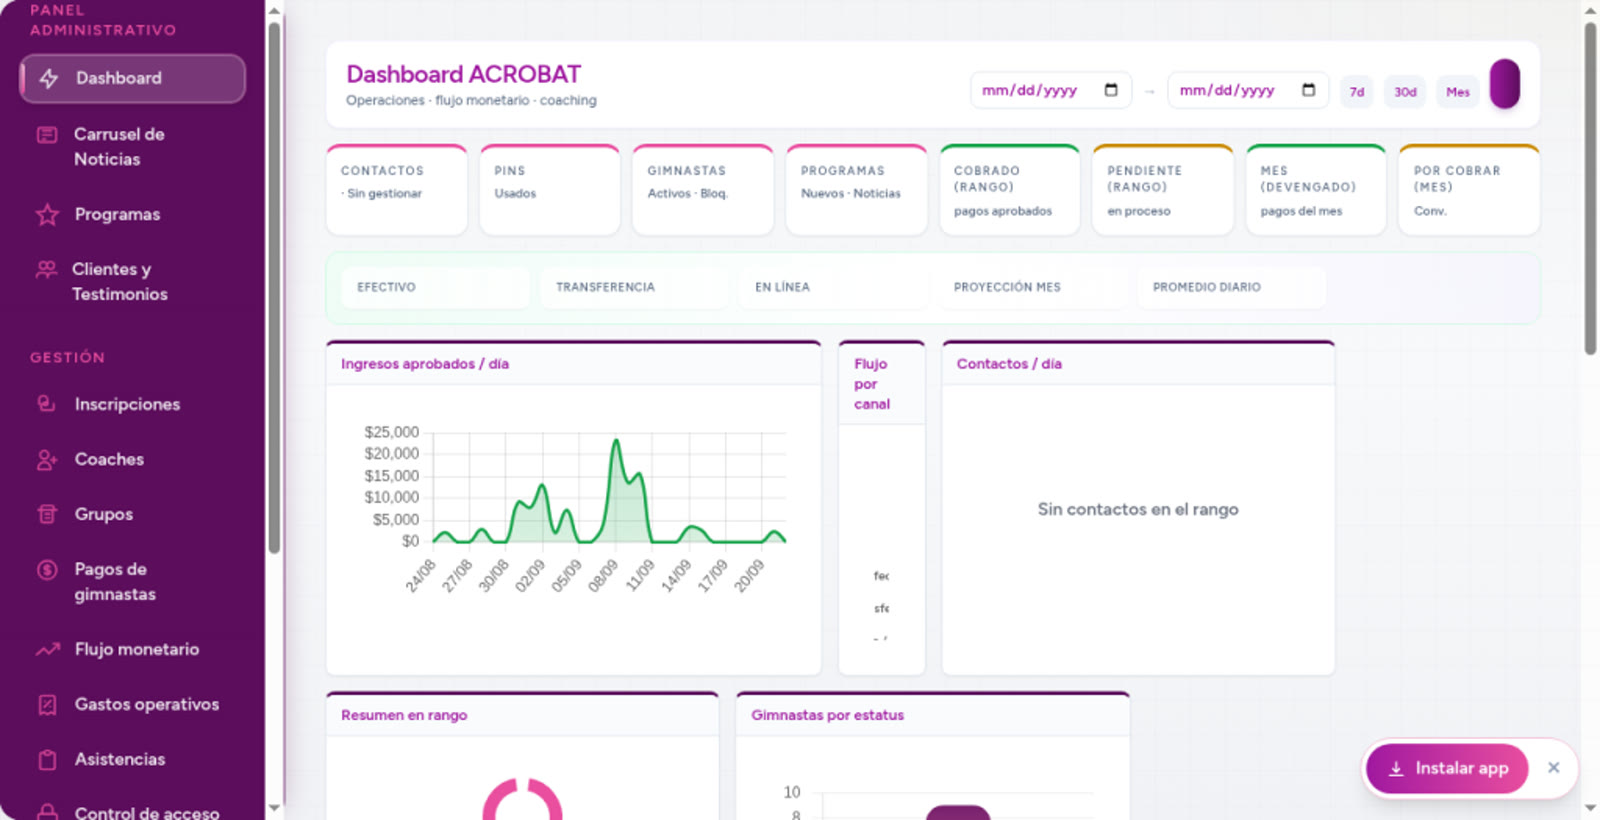1600x820 pixels.
Task: Open Clientes y Testimonios people icon
Action: point(46,269)
